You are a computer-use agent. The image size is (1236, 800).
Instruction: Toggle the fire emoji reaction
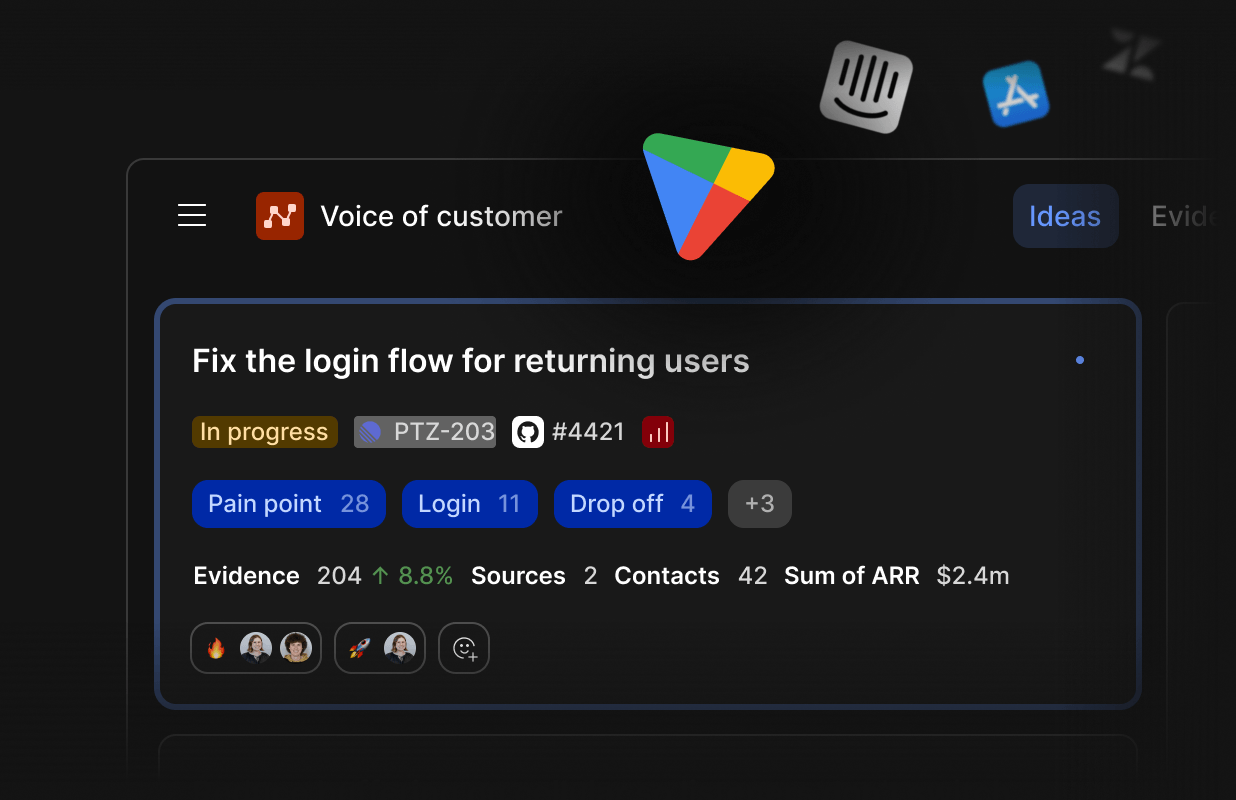tap(216, 649)
